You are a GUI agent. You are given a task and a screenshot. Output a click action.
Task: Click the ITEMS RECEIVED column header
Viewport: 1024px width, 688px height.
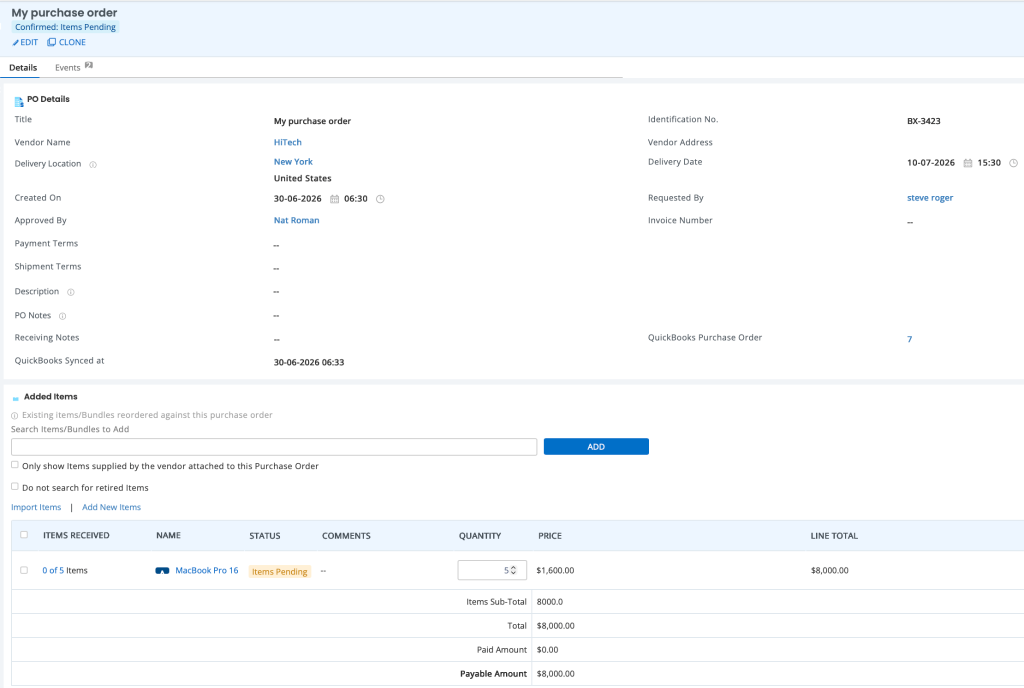tap(76, 535)
